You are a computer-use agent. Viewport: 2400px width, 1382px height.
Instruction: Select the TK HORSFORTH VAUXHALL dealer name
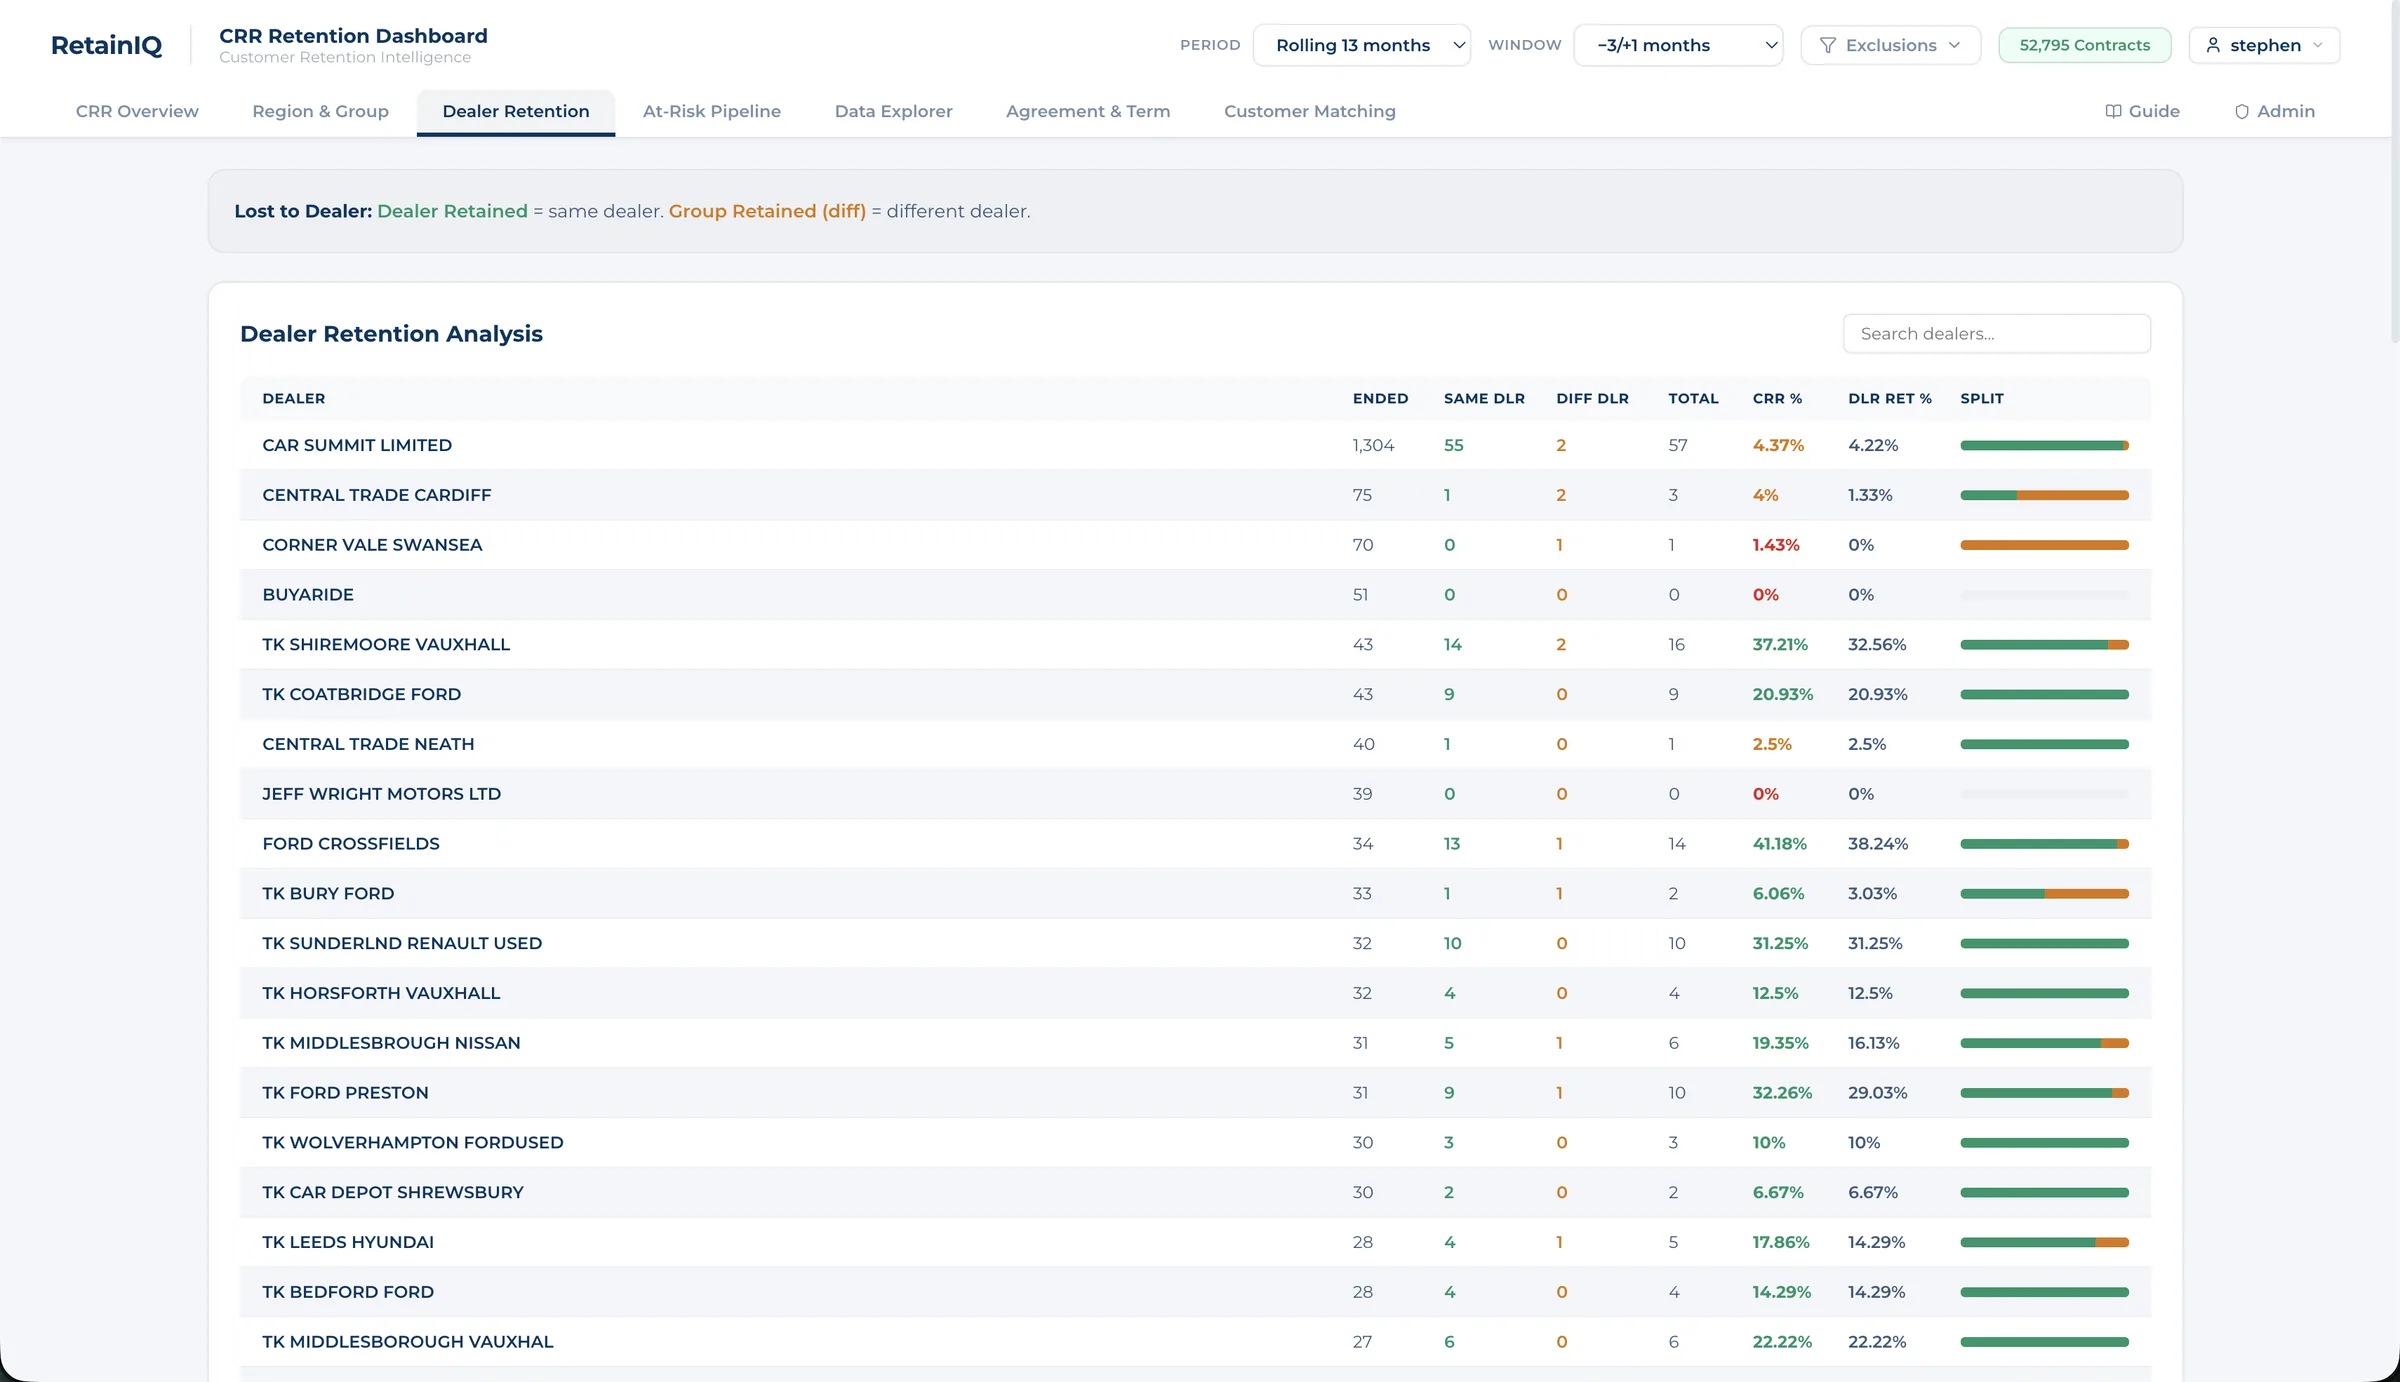coord(381,993)
